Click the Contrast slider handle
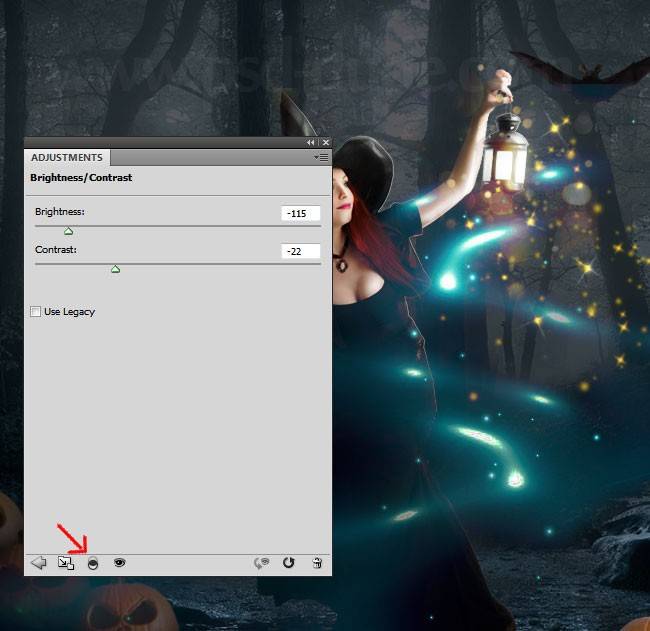This screenshot has height=631, width=650. (115, 269)
